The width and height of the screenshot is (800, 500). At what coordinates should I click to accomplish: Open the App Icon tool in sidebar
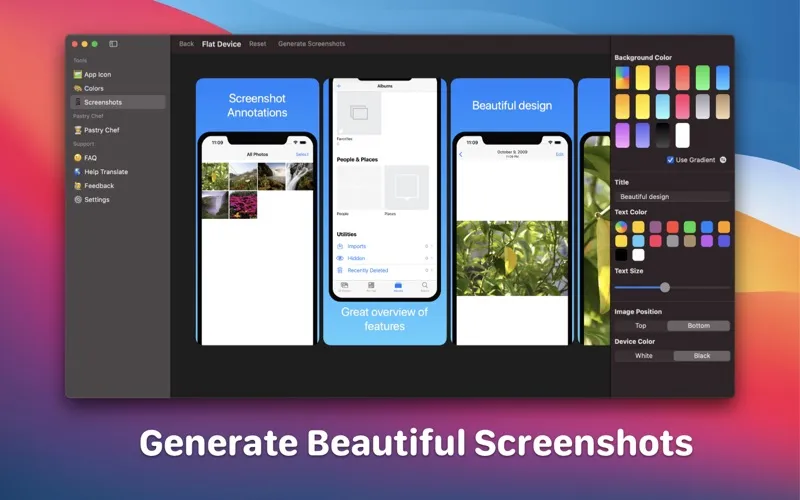(117, 74)
